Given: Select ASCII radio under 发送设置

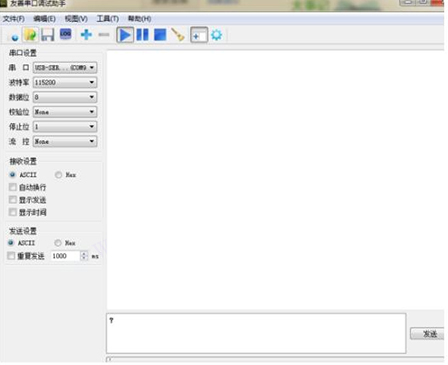Looking at the screenshot, I should coord(11,243).
